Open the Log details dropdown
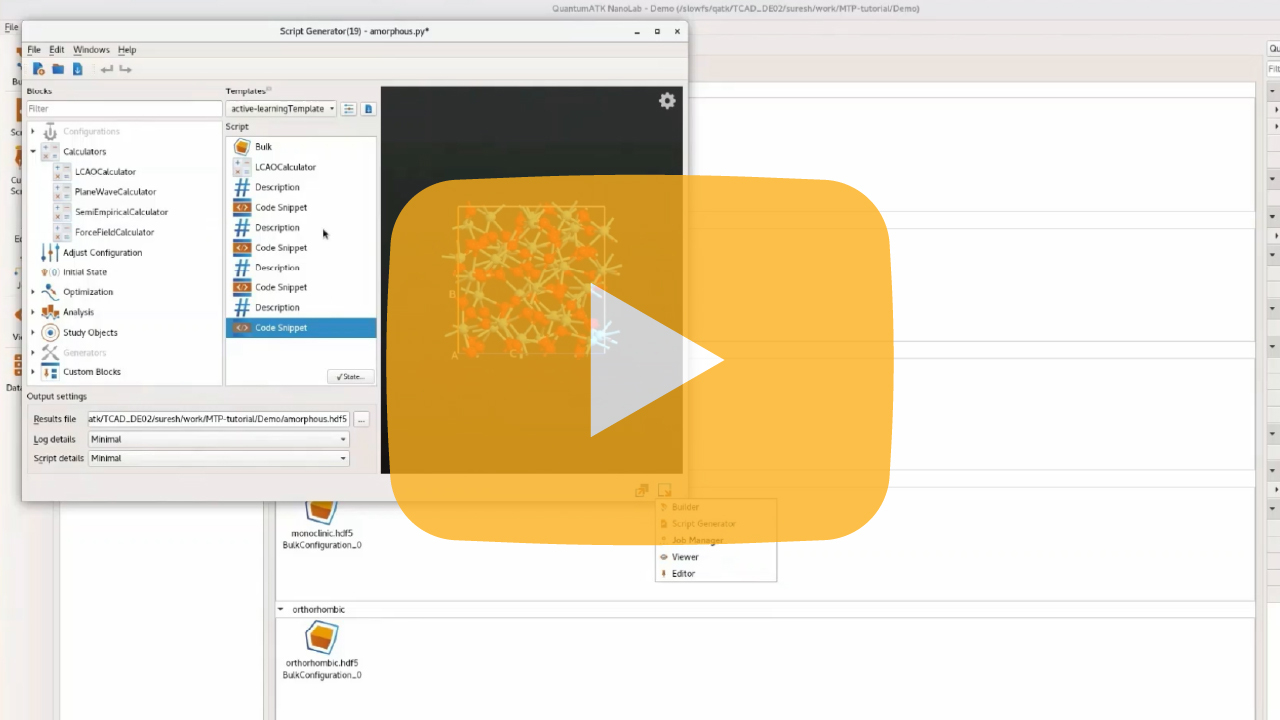Screen dimensions: 1280x720 (218, 439)
